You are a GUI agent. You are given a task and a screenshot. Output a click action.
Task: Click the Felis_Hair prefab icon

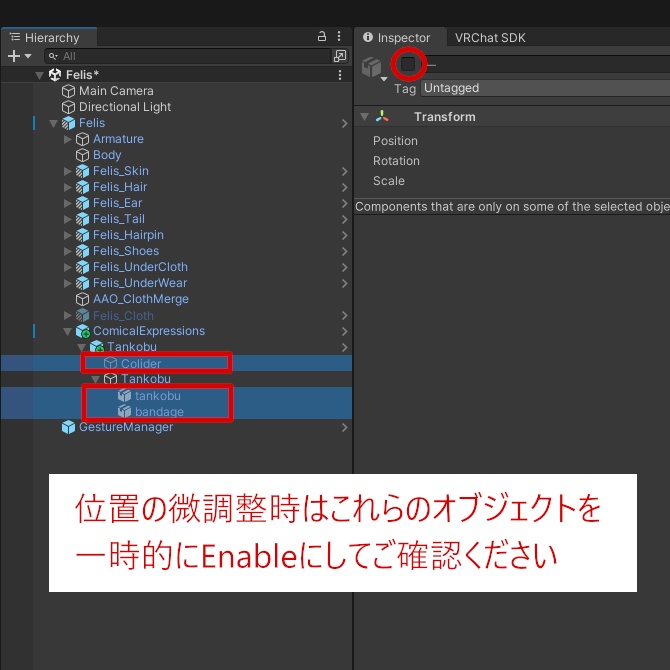pyautogui.click(x=82, y=187)
